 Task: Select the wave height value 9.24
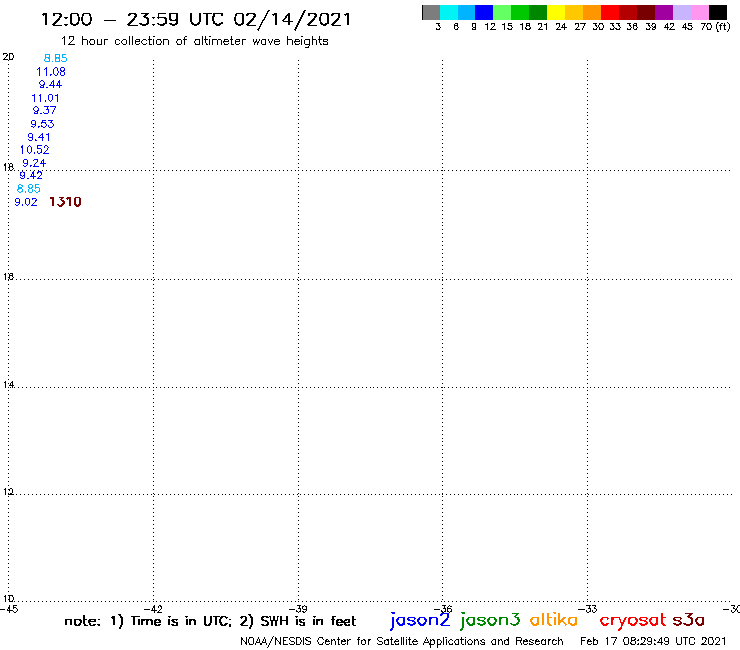(x=34, y=163)
